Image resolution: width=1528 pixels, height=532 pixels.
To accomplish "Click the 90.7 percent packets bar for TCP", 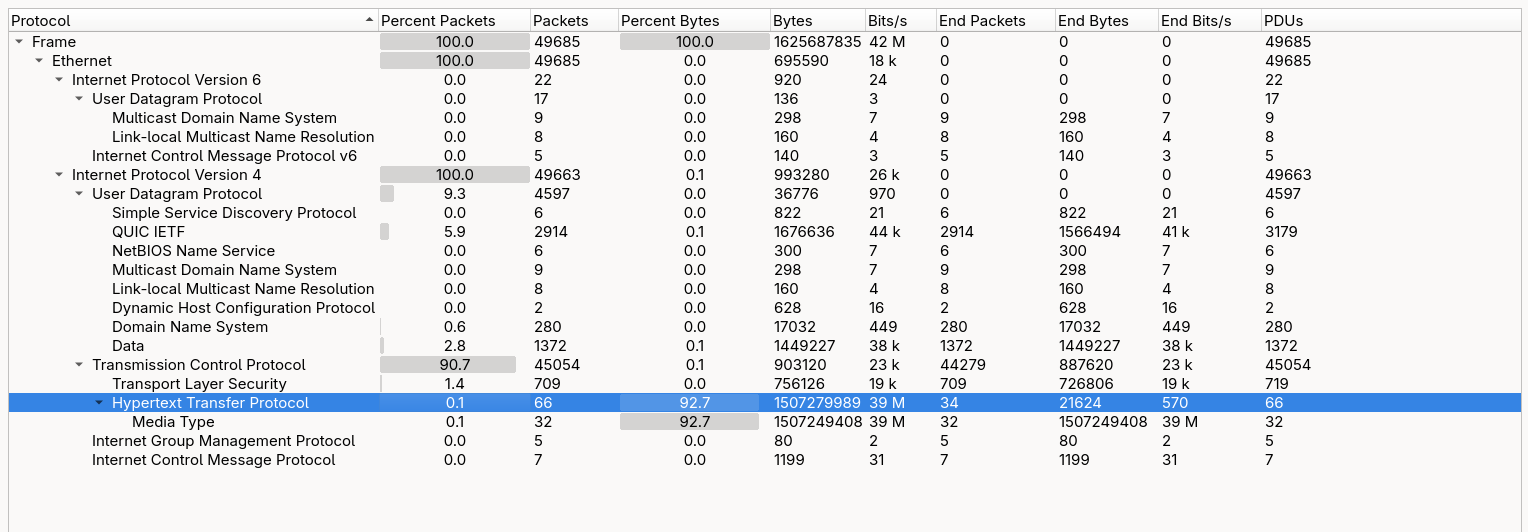I will 448,365.
